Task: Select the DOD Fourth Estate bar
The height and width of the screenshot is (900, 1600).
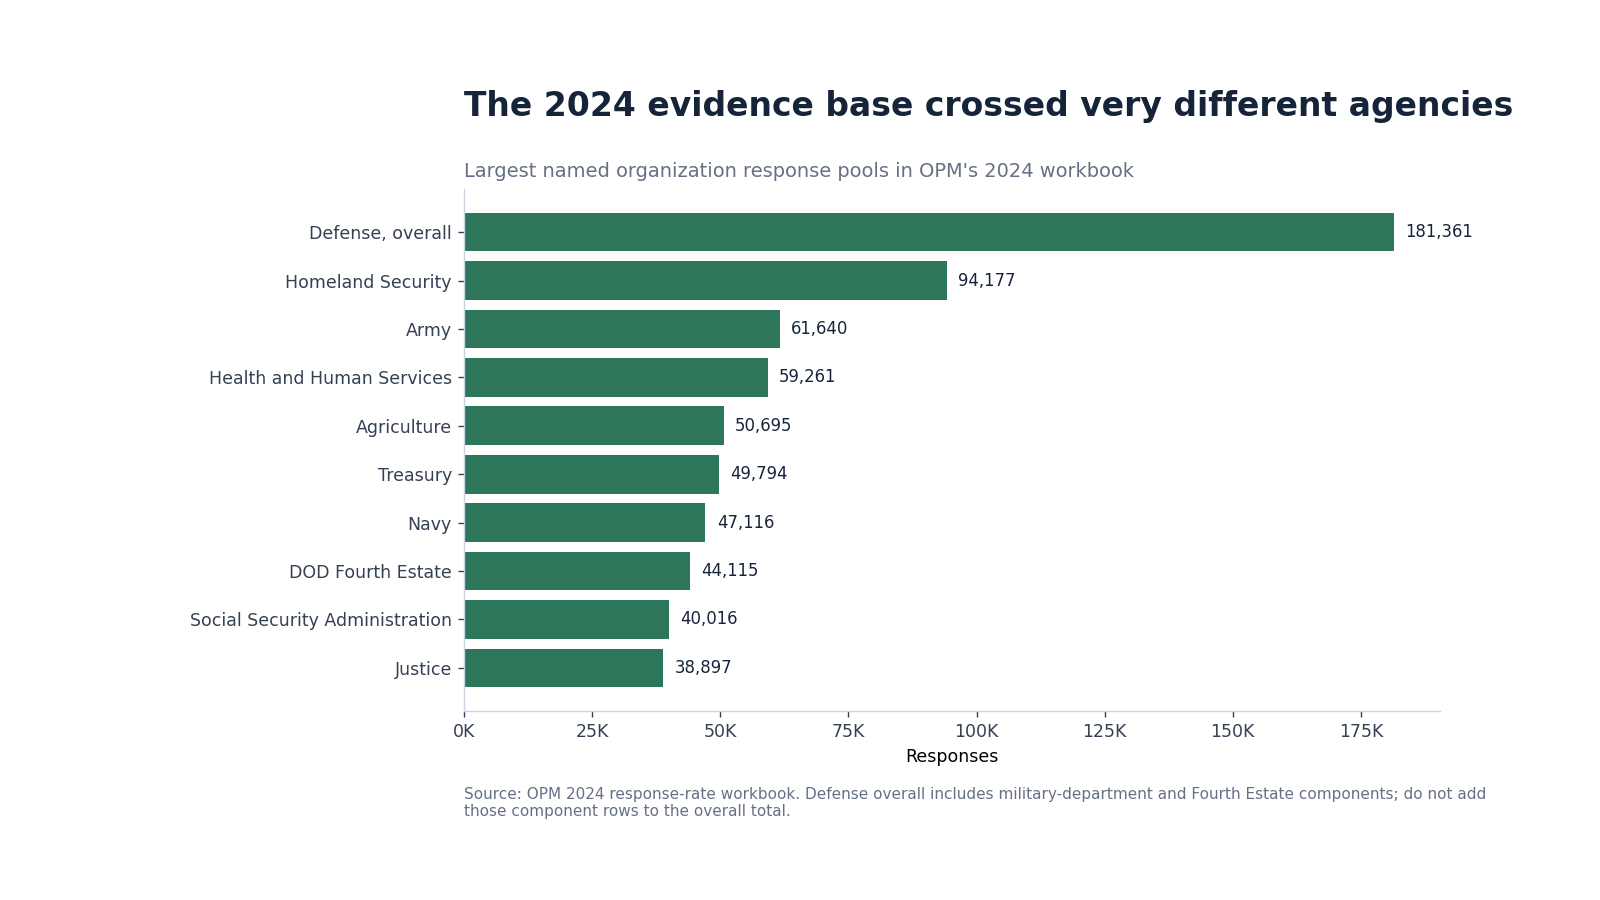Action: (577, 571)
